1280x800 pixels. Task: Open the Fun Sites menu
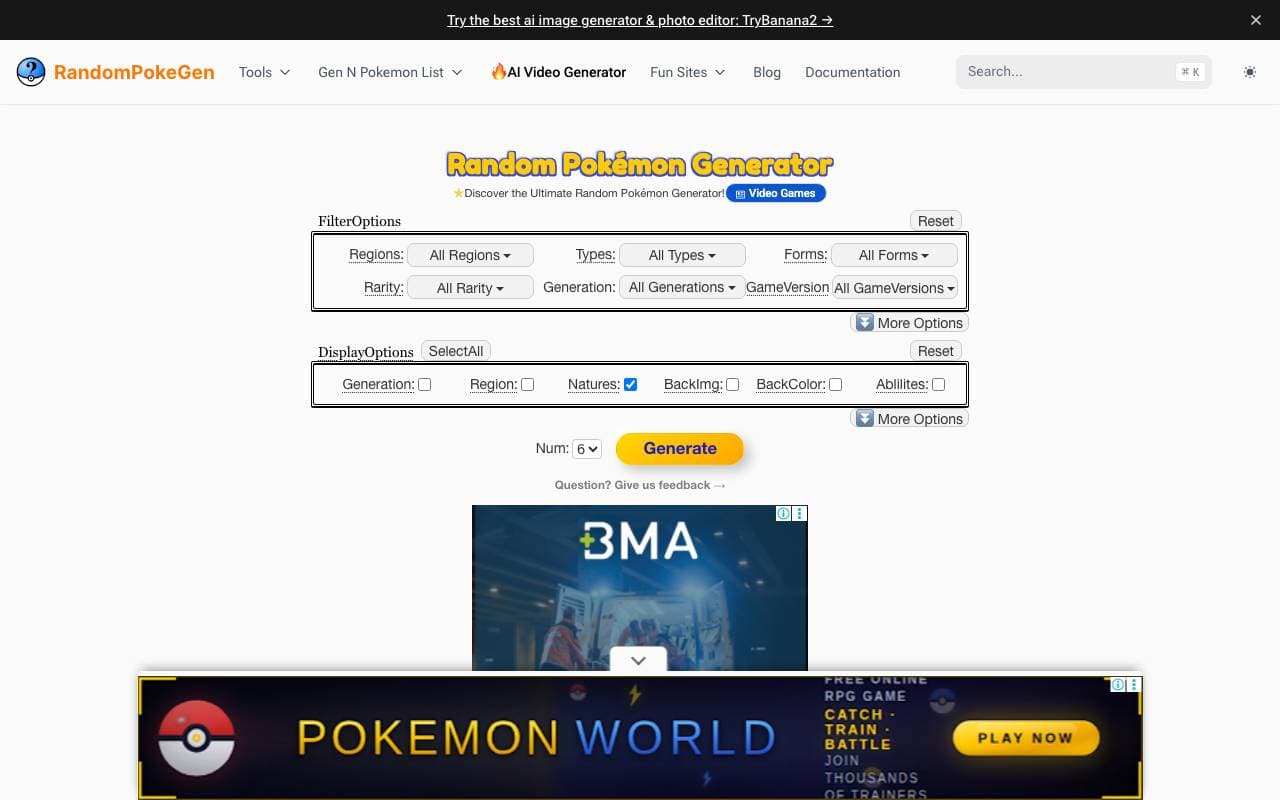(x=688, y=72)
